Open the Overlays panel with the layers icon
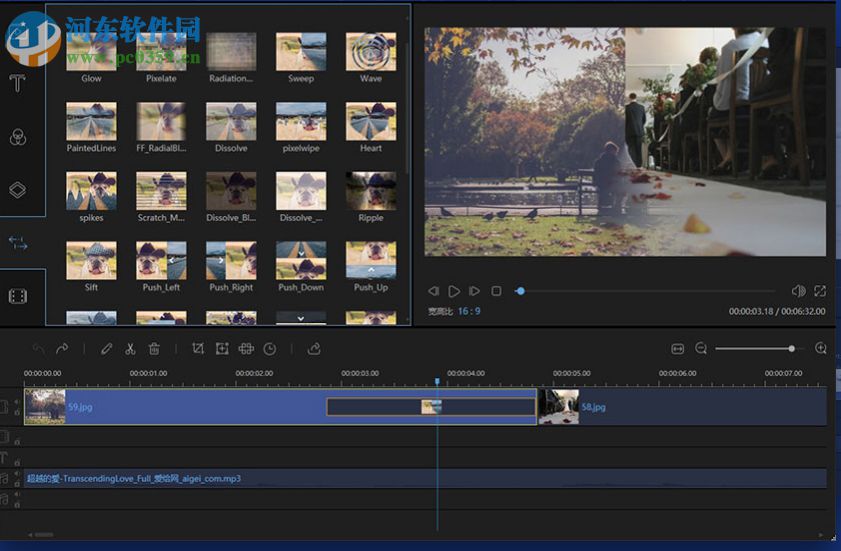Screen dimensions: 841x551 [18, 190]
